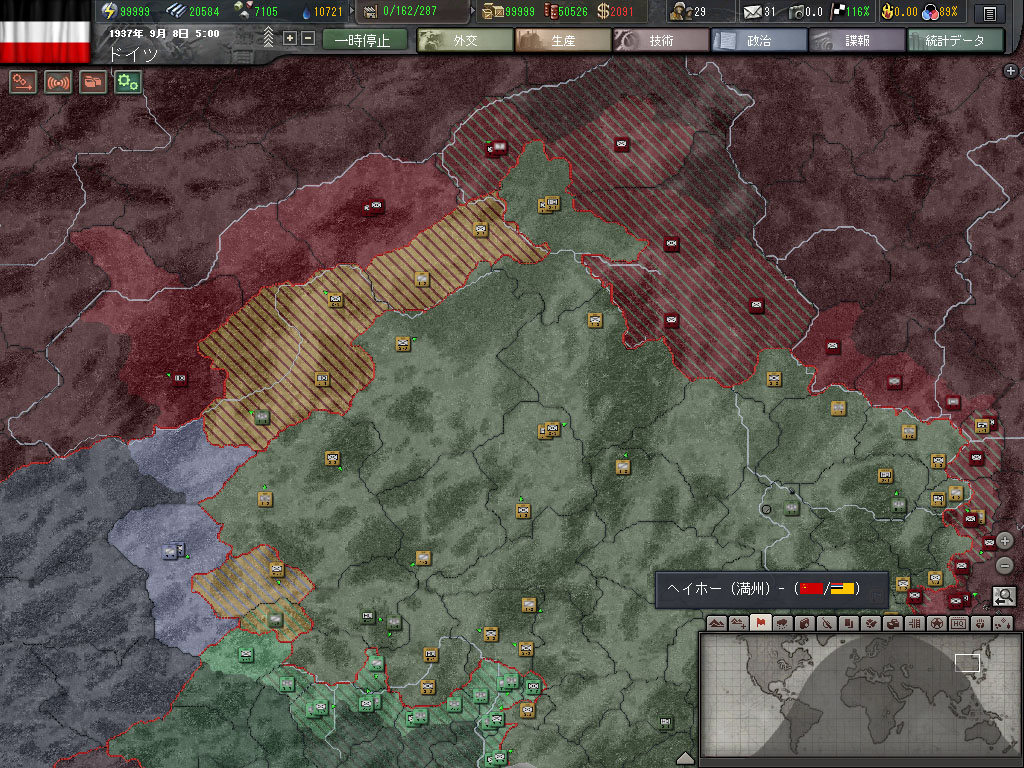Click the metal bars resource icon
This screenshot has width=1024, height=768.
[x=175, y=11]
